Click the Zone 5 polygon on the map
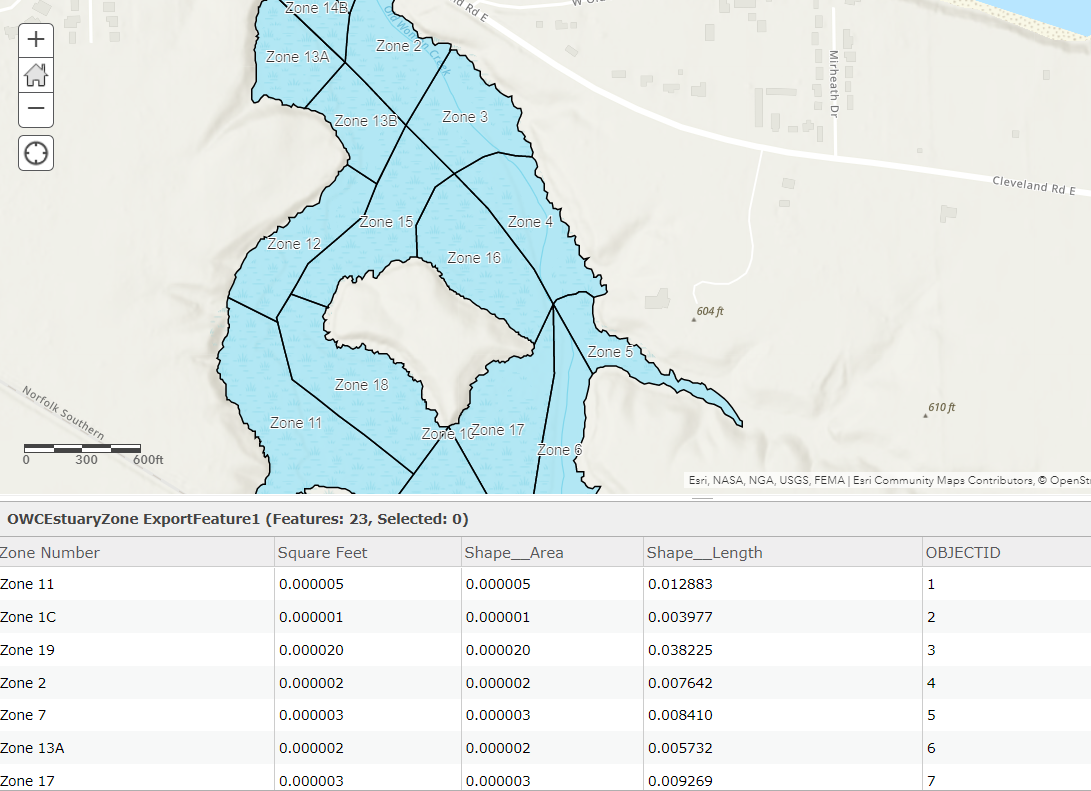This screenshot has width=1091, height=791. 610,352
